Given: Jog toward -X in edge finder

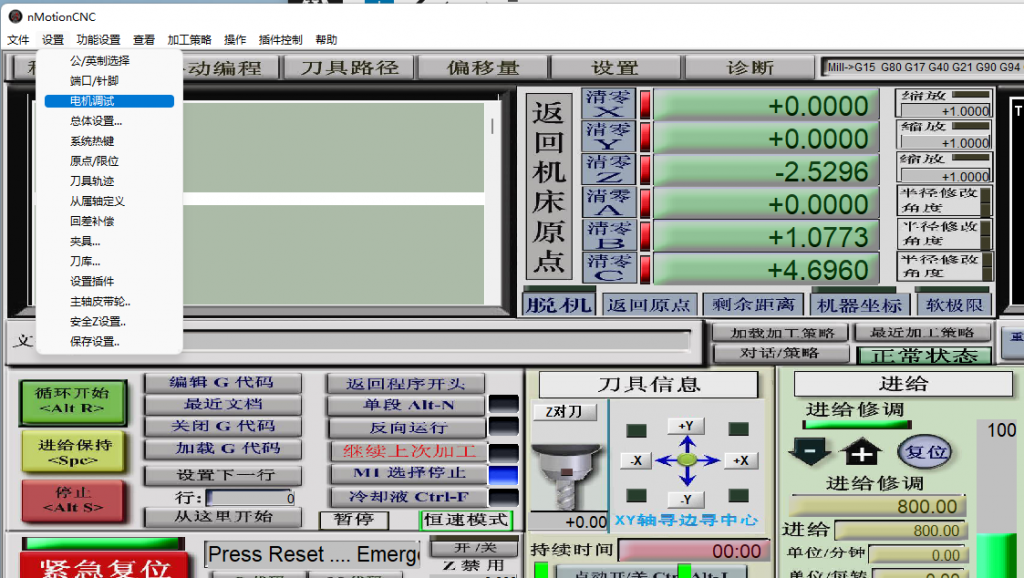Looking at the screenshot, I should tap(635, 460).
